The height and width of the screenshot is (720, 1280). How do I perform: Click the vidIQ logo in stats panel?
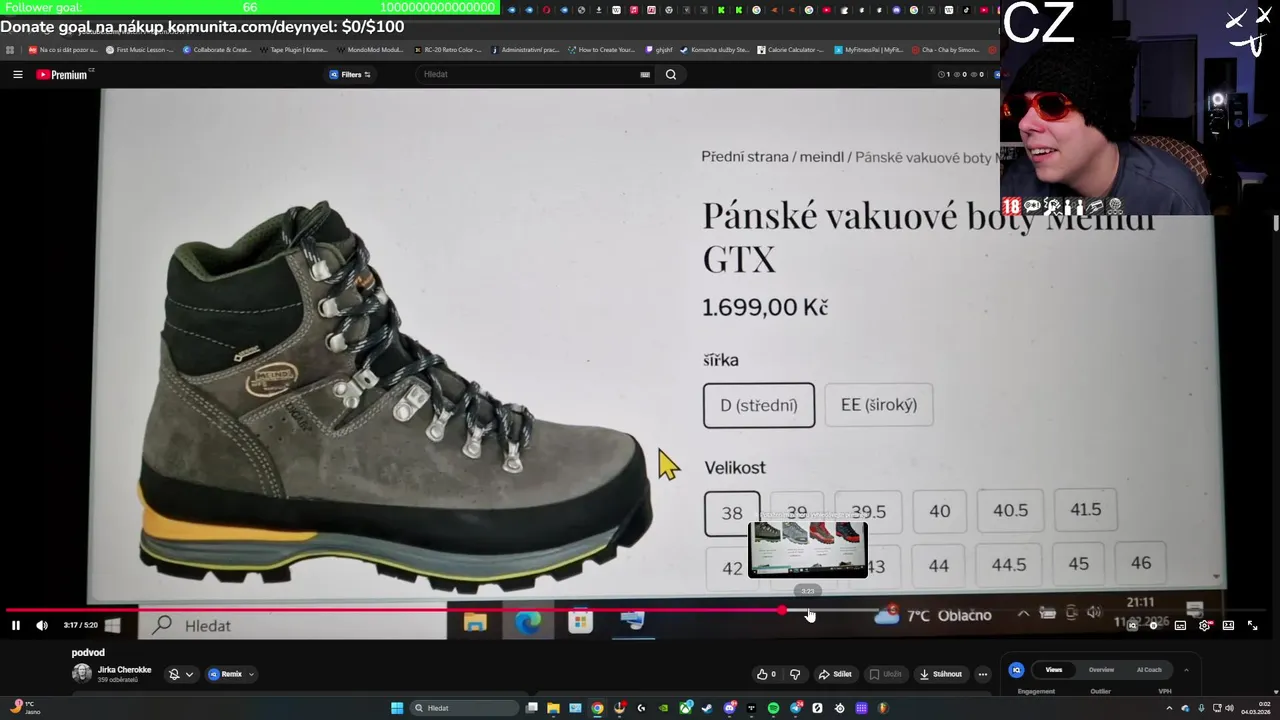coord(1016,670)
